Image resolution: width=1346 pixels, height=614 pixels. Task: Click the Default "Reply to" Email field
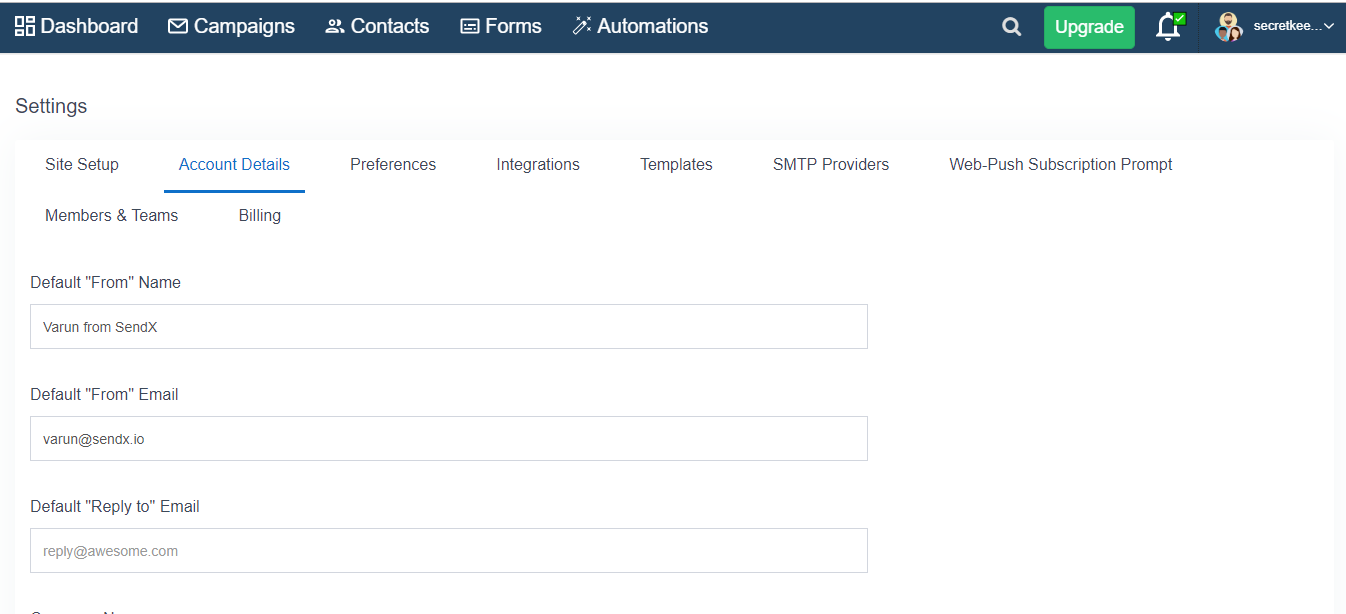point(448,551)
